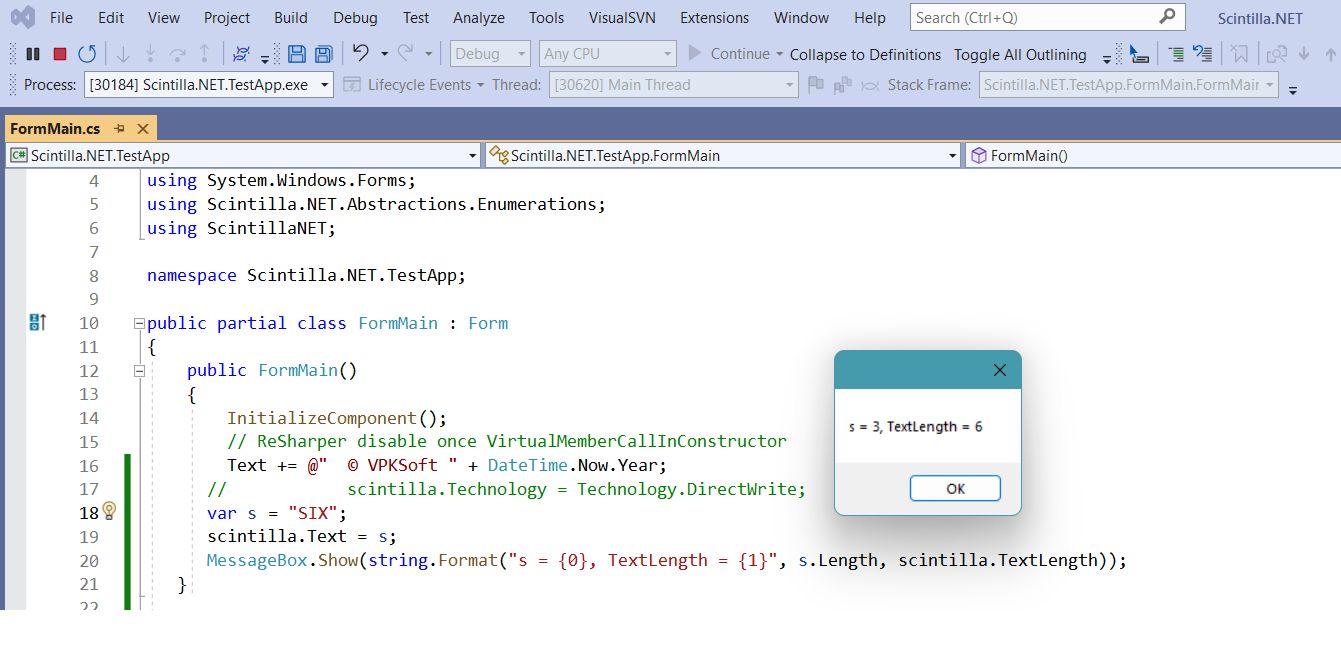Click the Save All icon

(324, 53)
